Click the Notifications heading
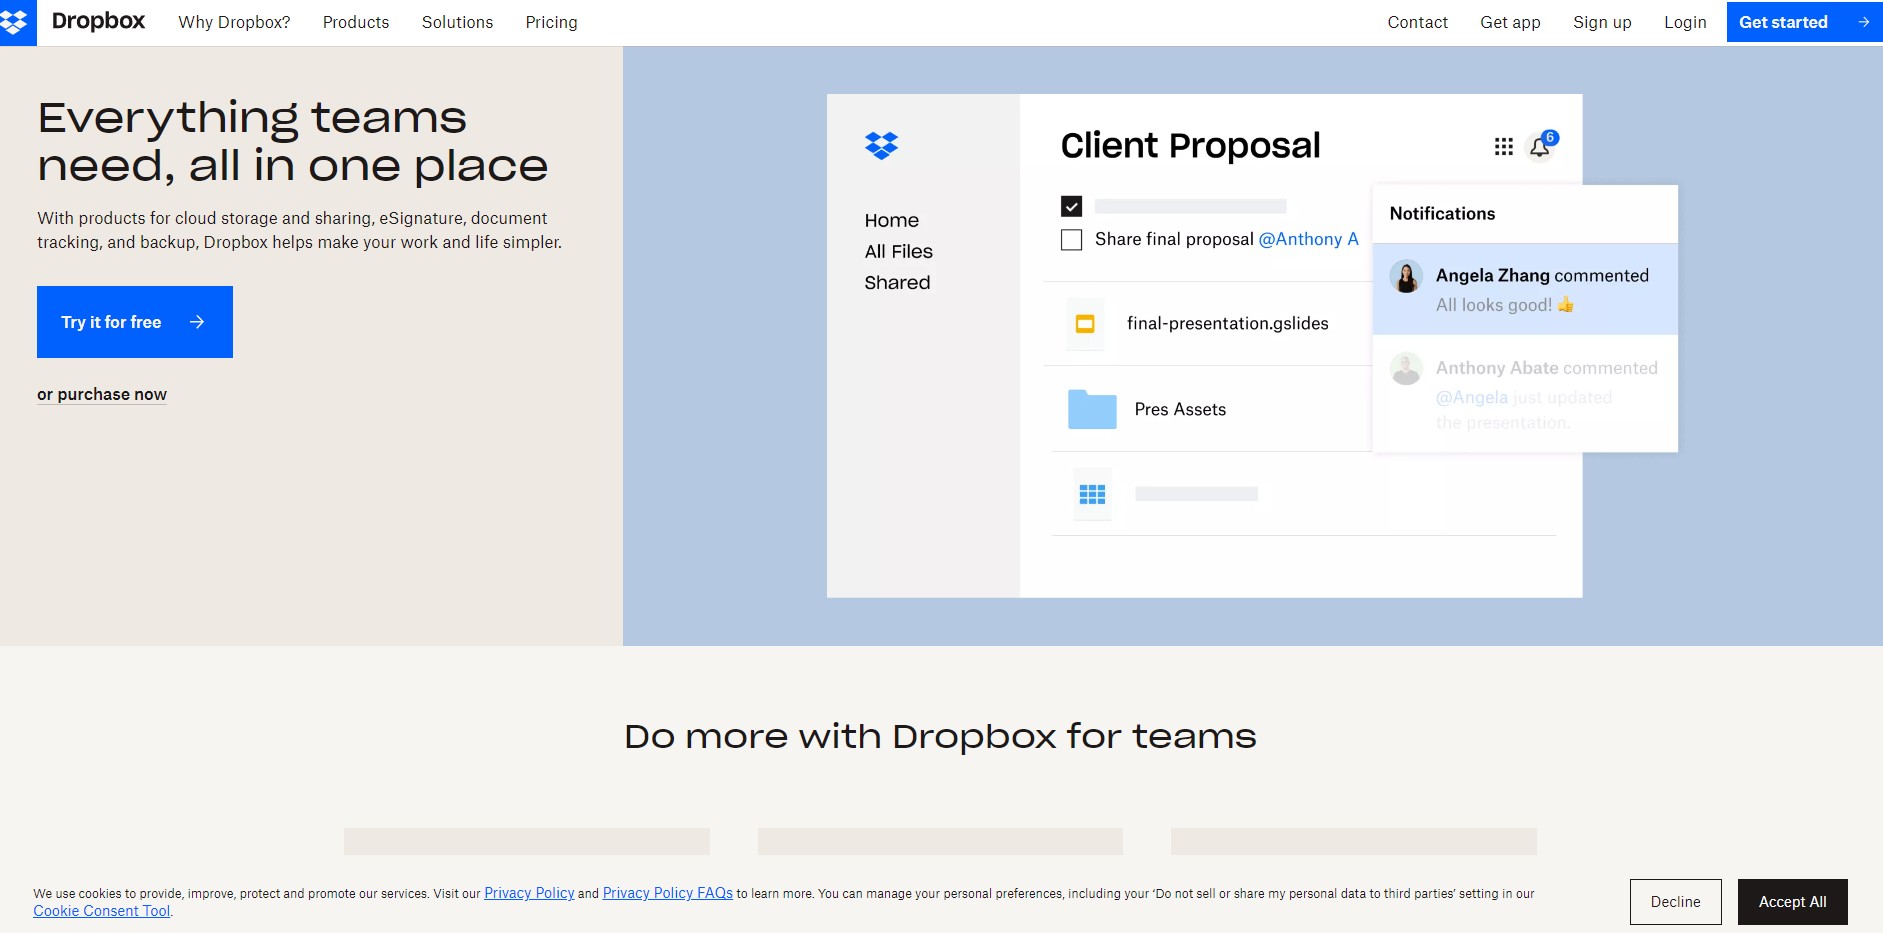Viewport: 1883px width, 933px height. tap(1442, 213)
